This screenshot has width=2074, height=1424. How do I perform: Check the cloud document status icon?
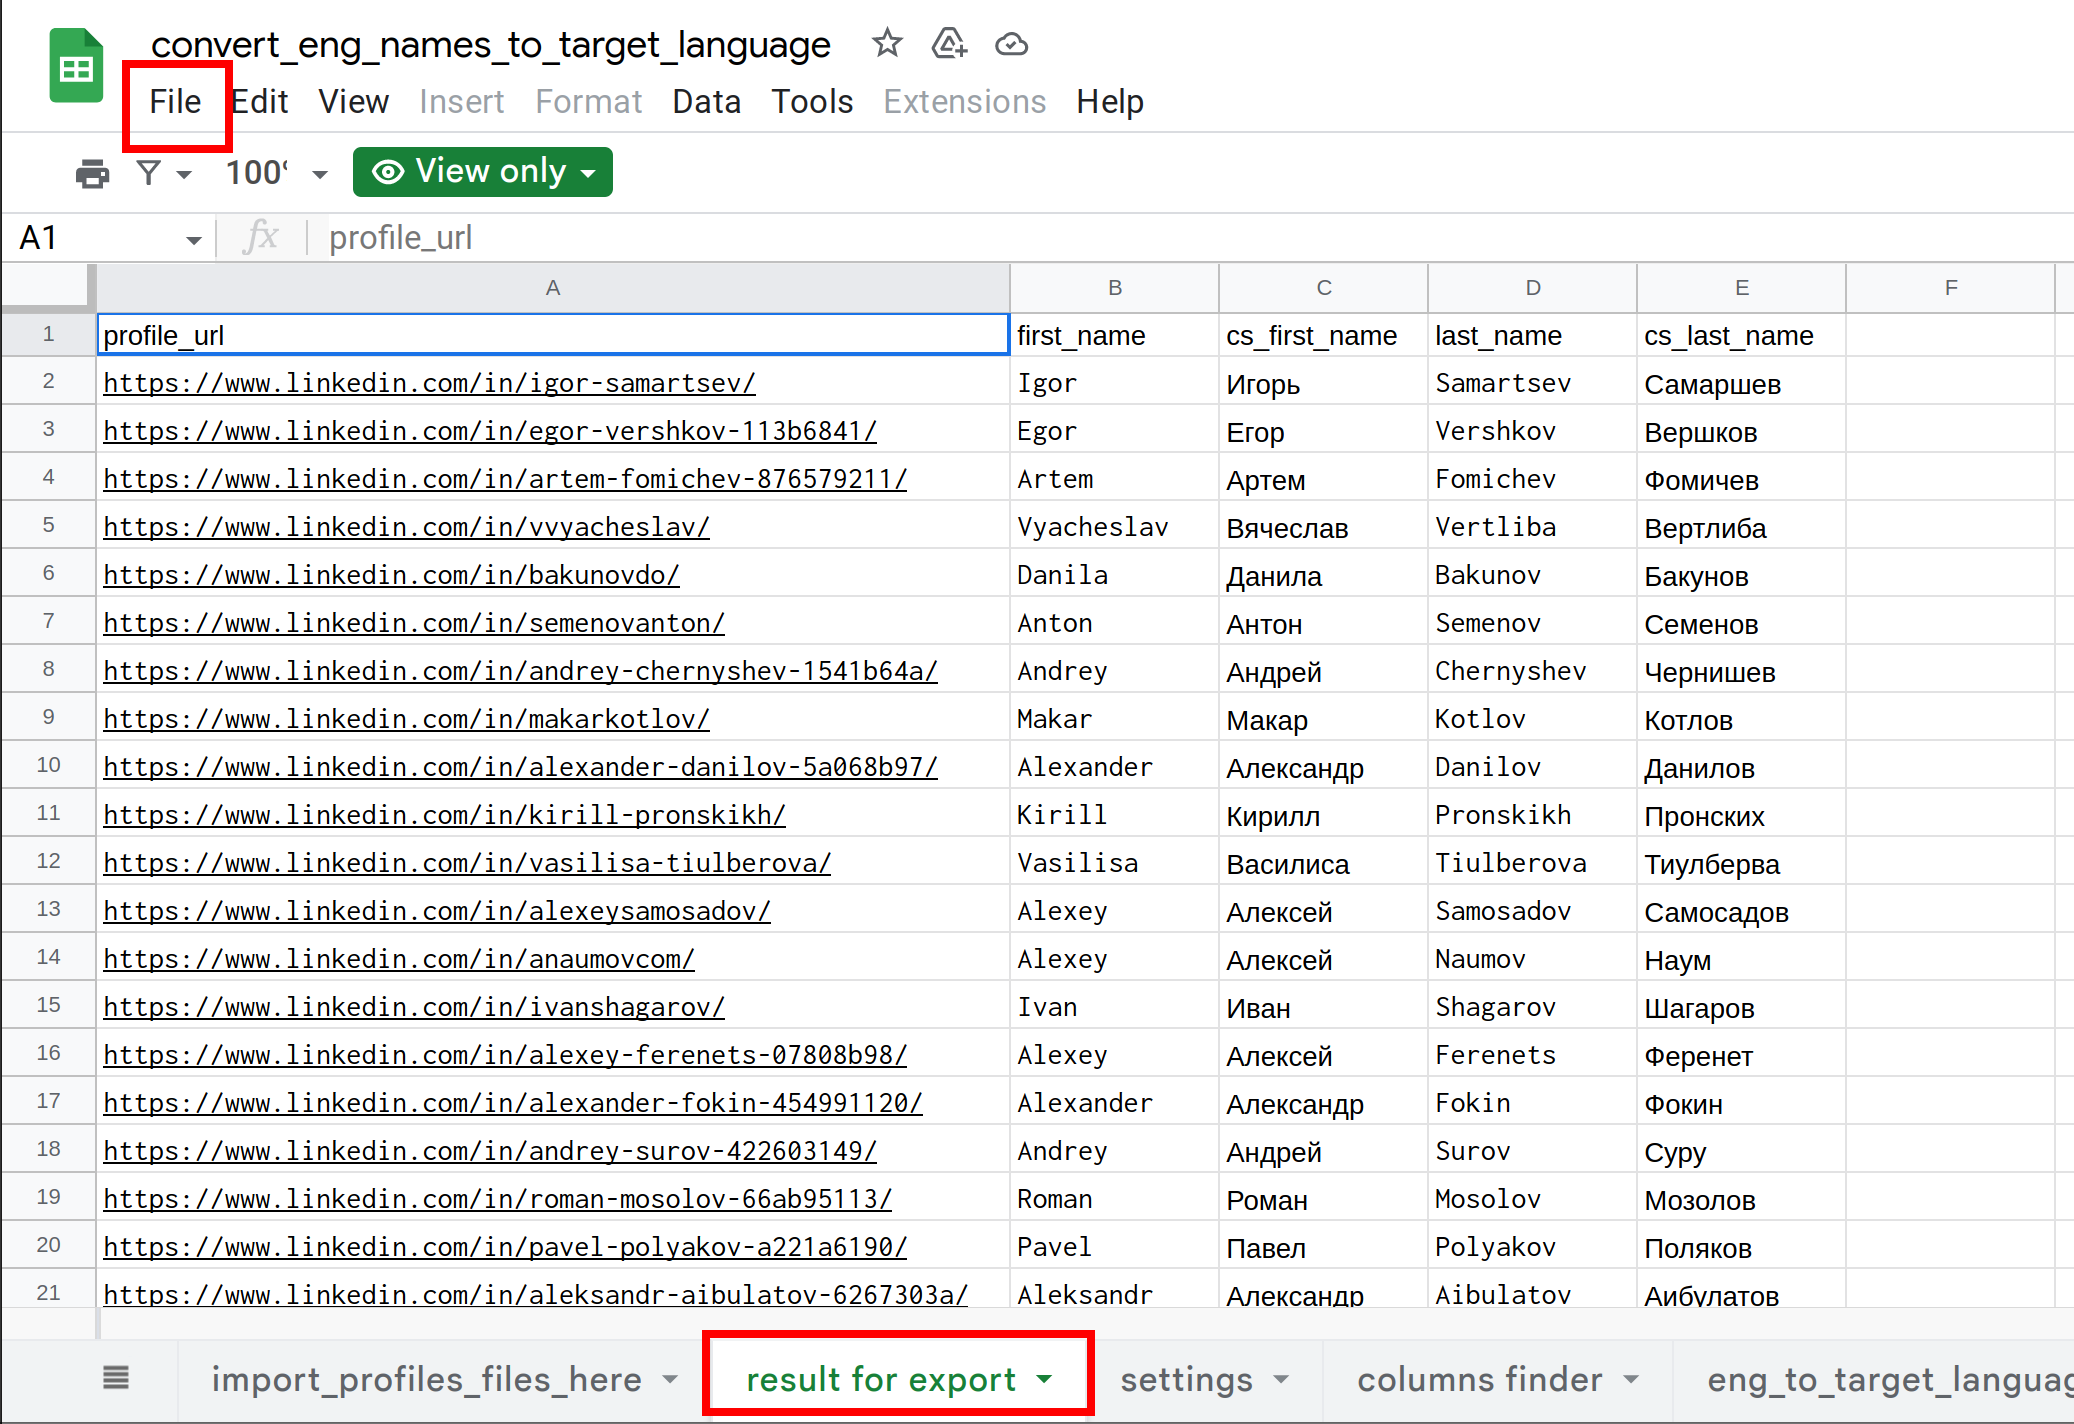pyautogui.click(x=1011, y=44)
